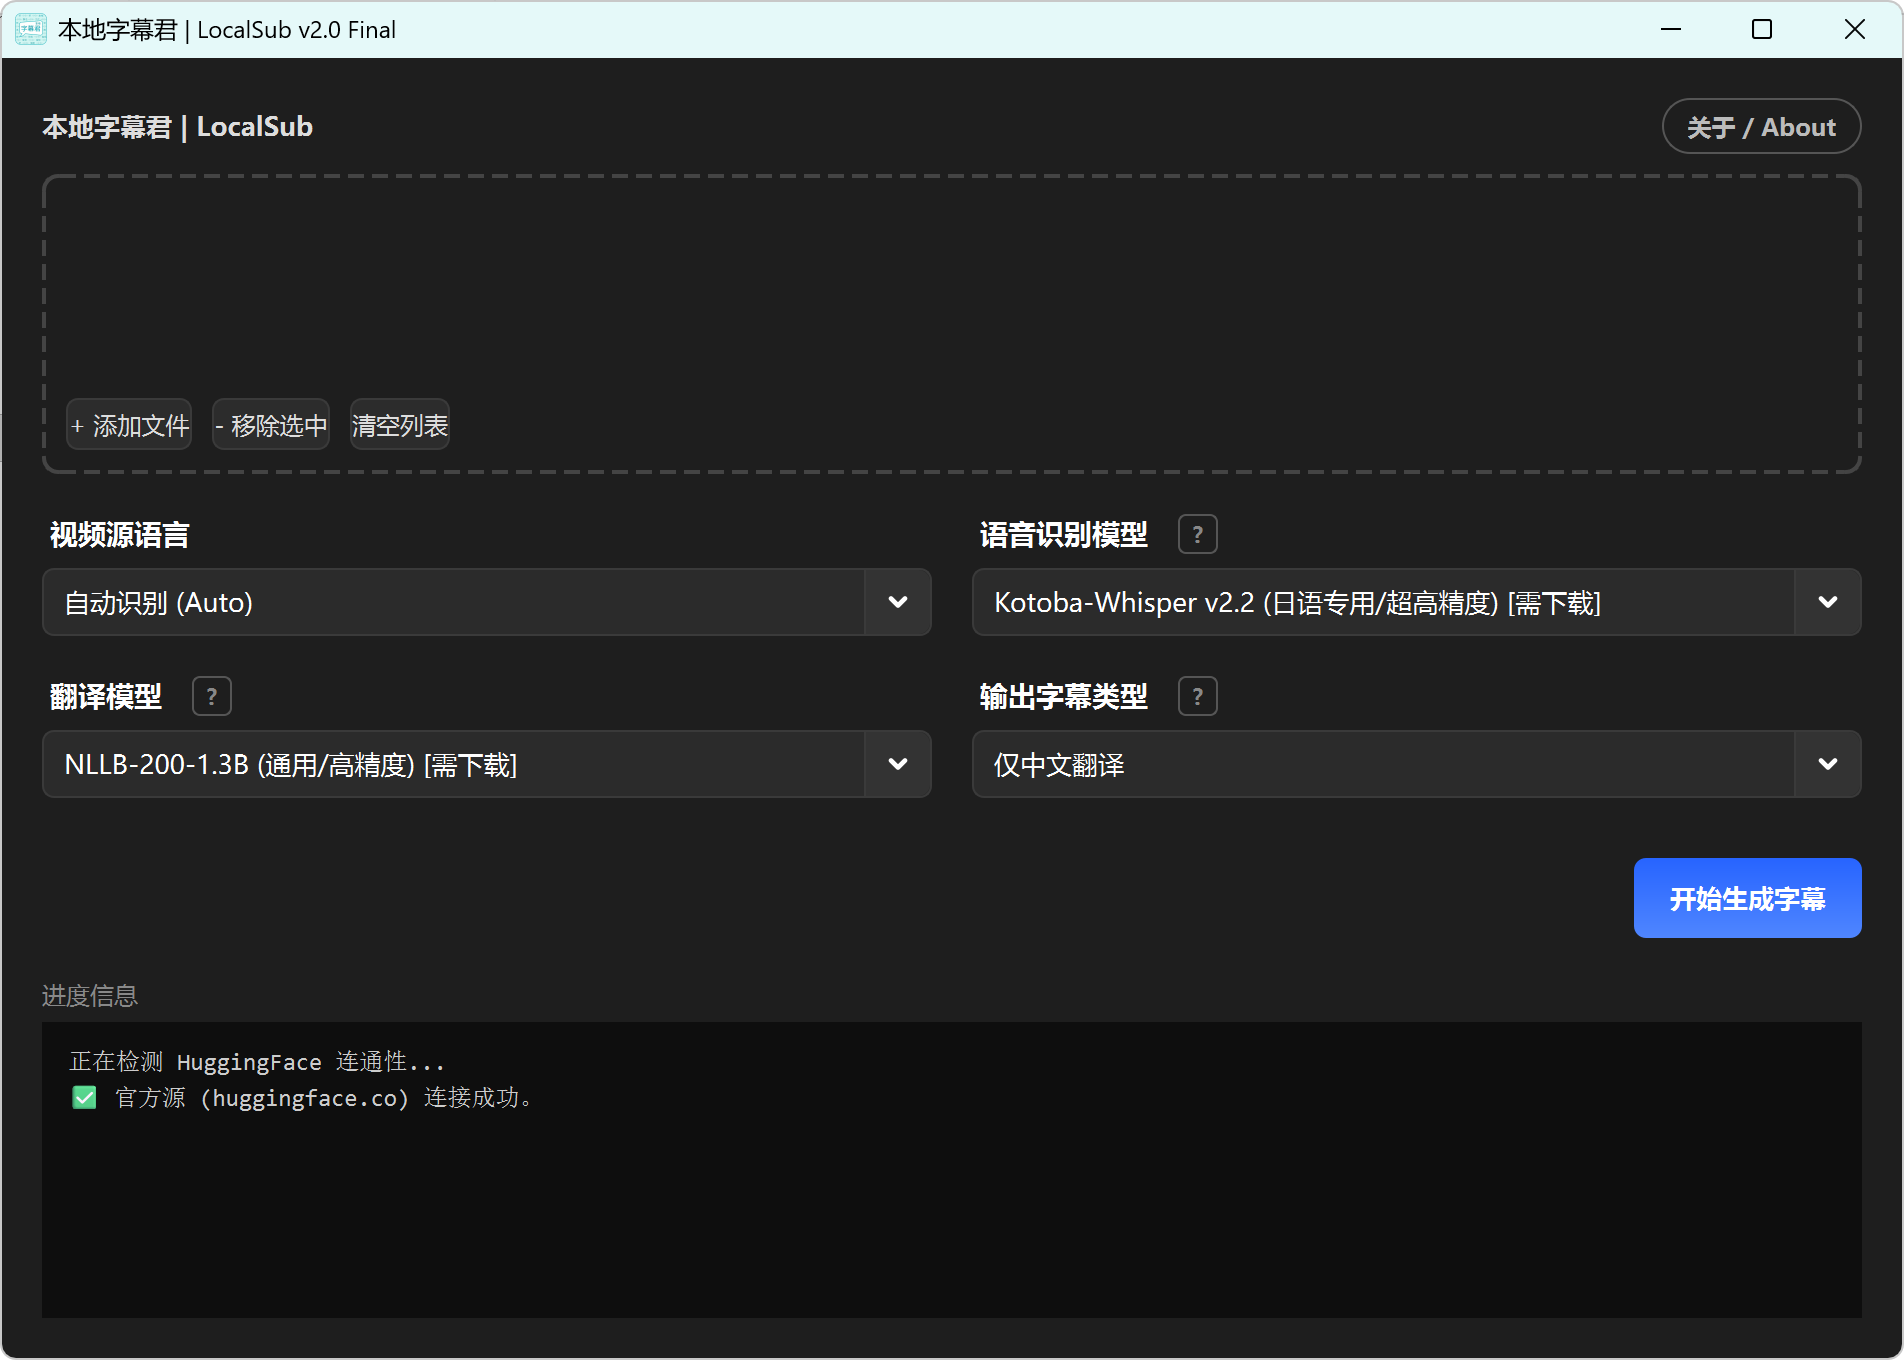Maximize the LocalSub window

click(x=1762, y=30)
